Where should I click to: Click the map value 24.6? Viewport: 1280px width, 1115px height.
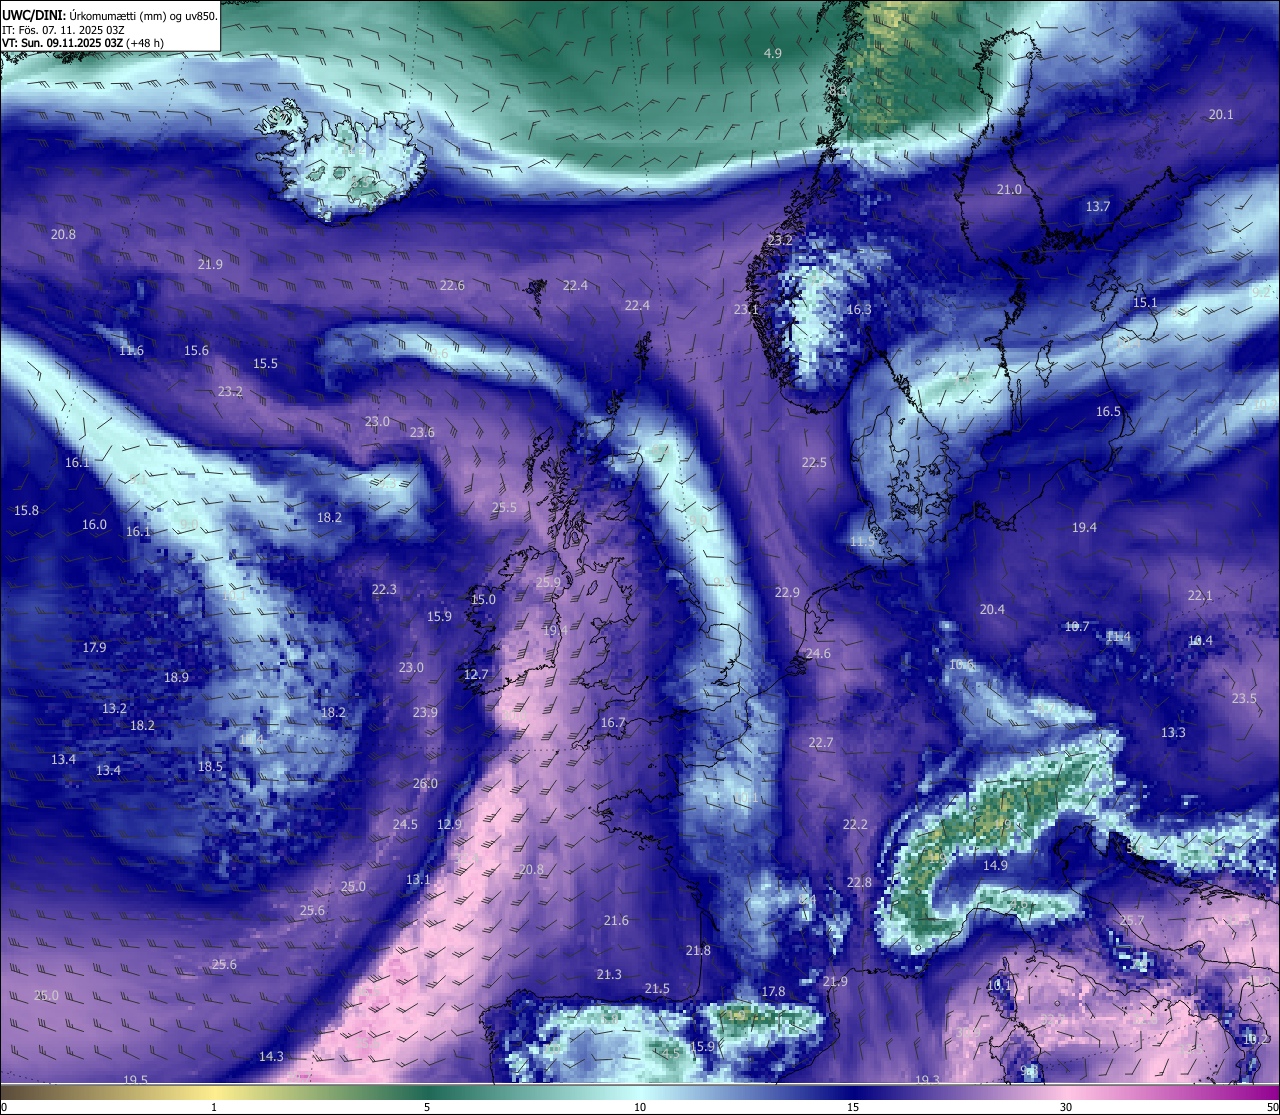tap(818, 654)
